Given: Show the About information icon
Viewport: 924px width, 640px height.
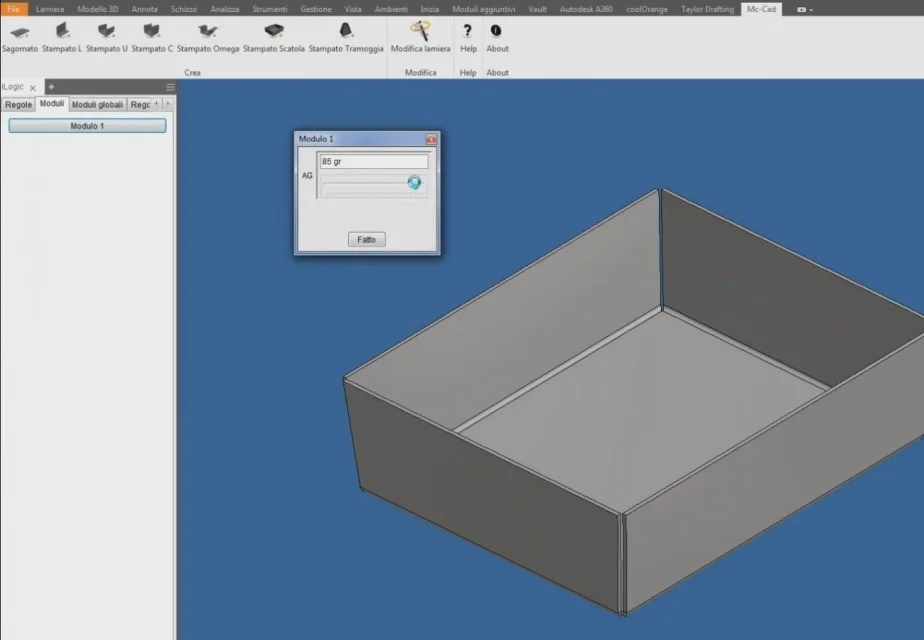Looking at the screenshot, I should (x=497, y=38).
